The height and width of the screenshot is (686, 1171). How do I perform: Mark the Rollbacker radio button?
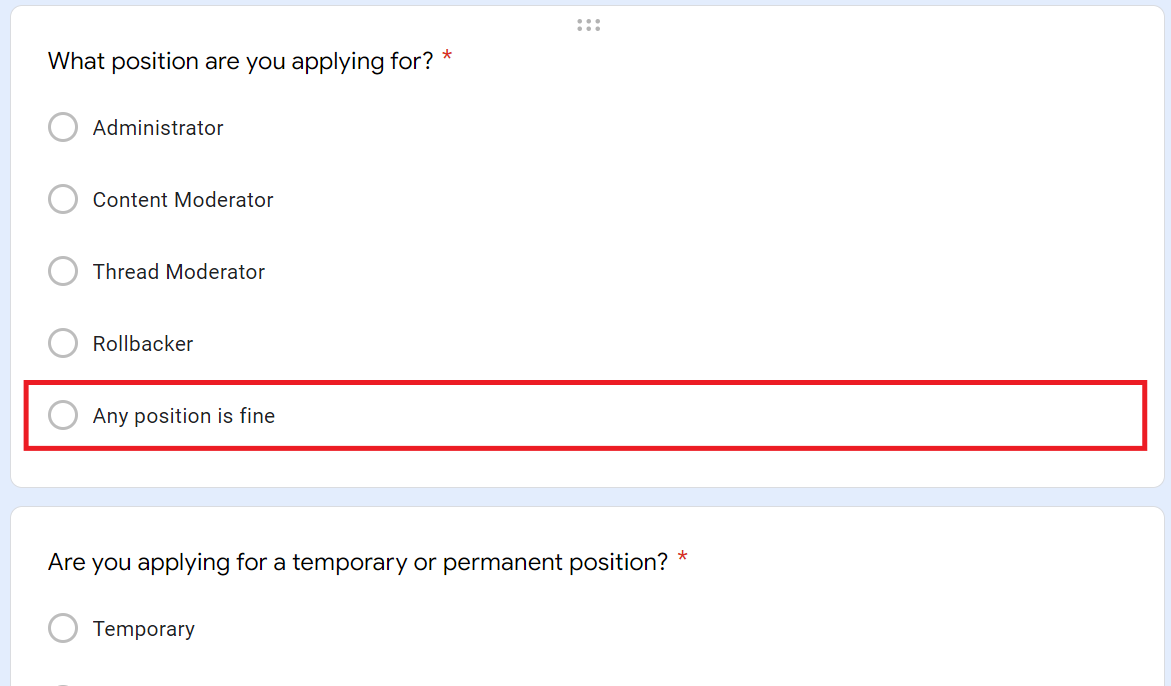(63, 344)
